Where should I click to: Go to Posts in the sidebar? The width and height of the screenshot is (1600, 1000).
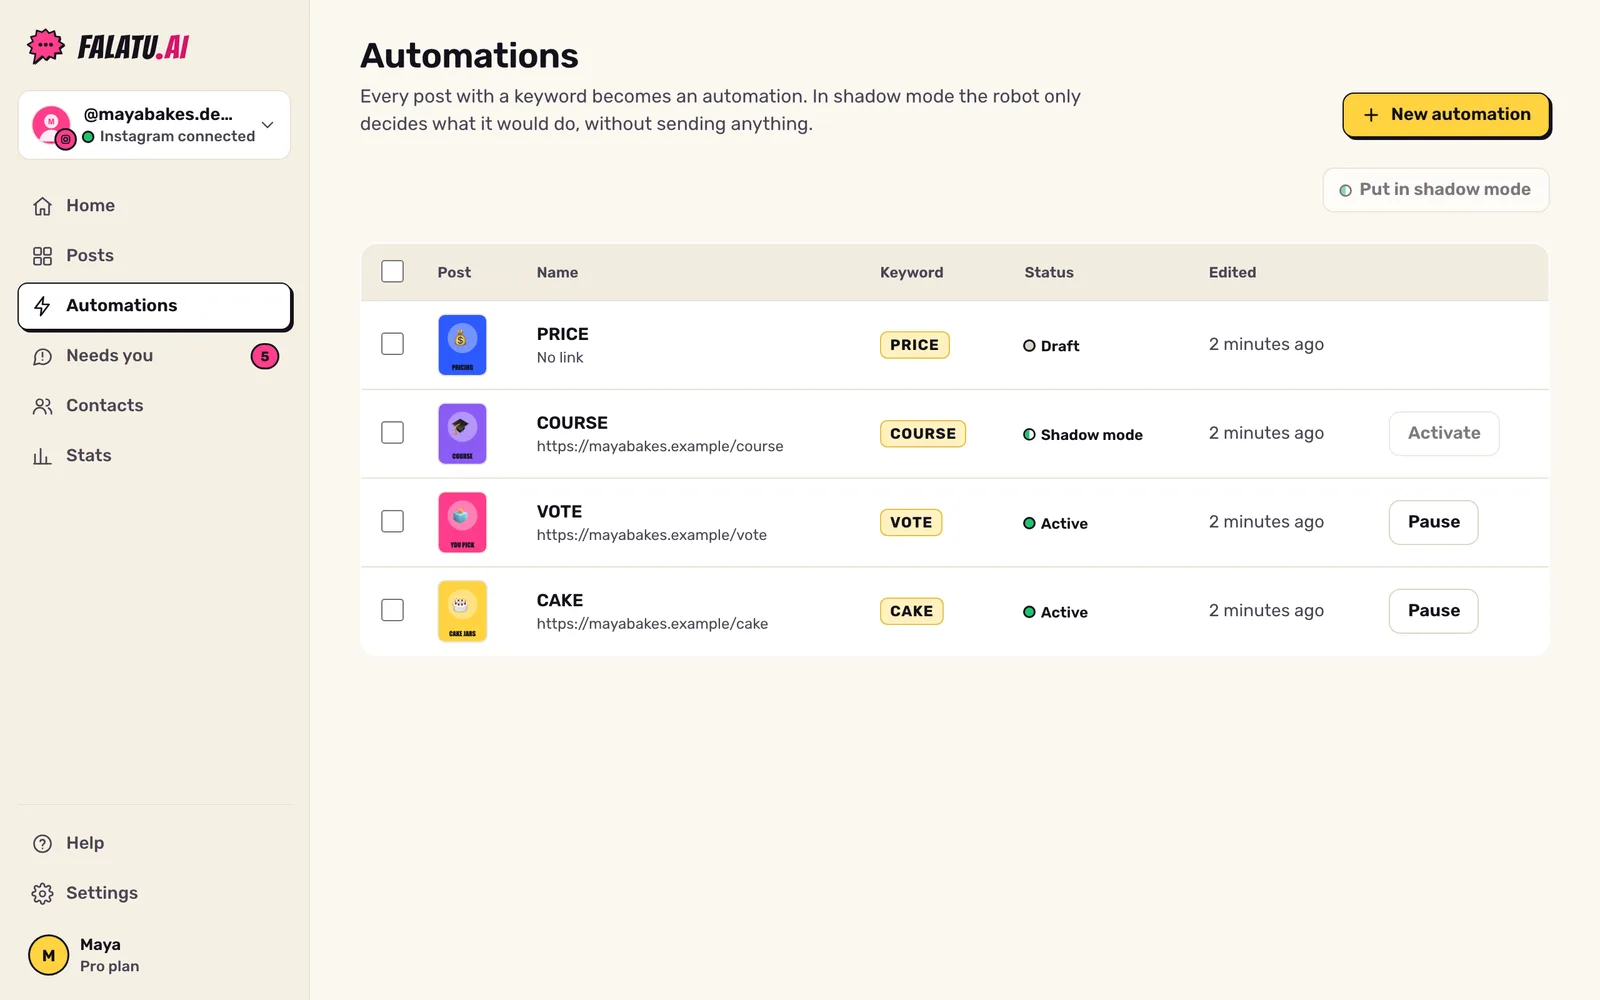155,255
